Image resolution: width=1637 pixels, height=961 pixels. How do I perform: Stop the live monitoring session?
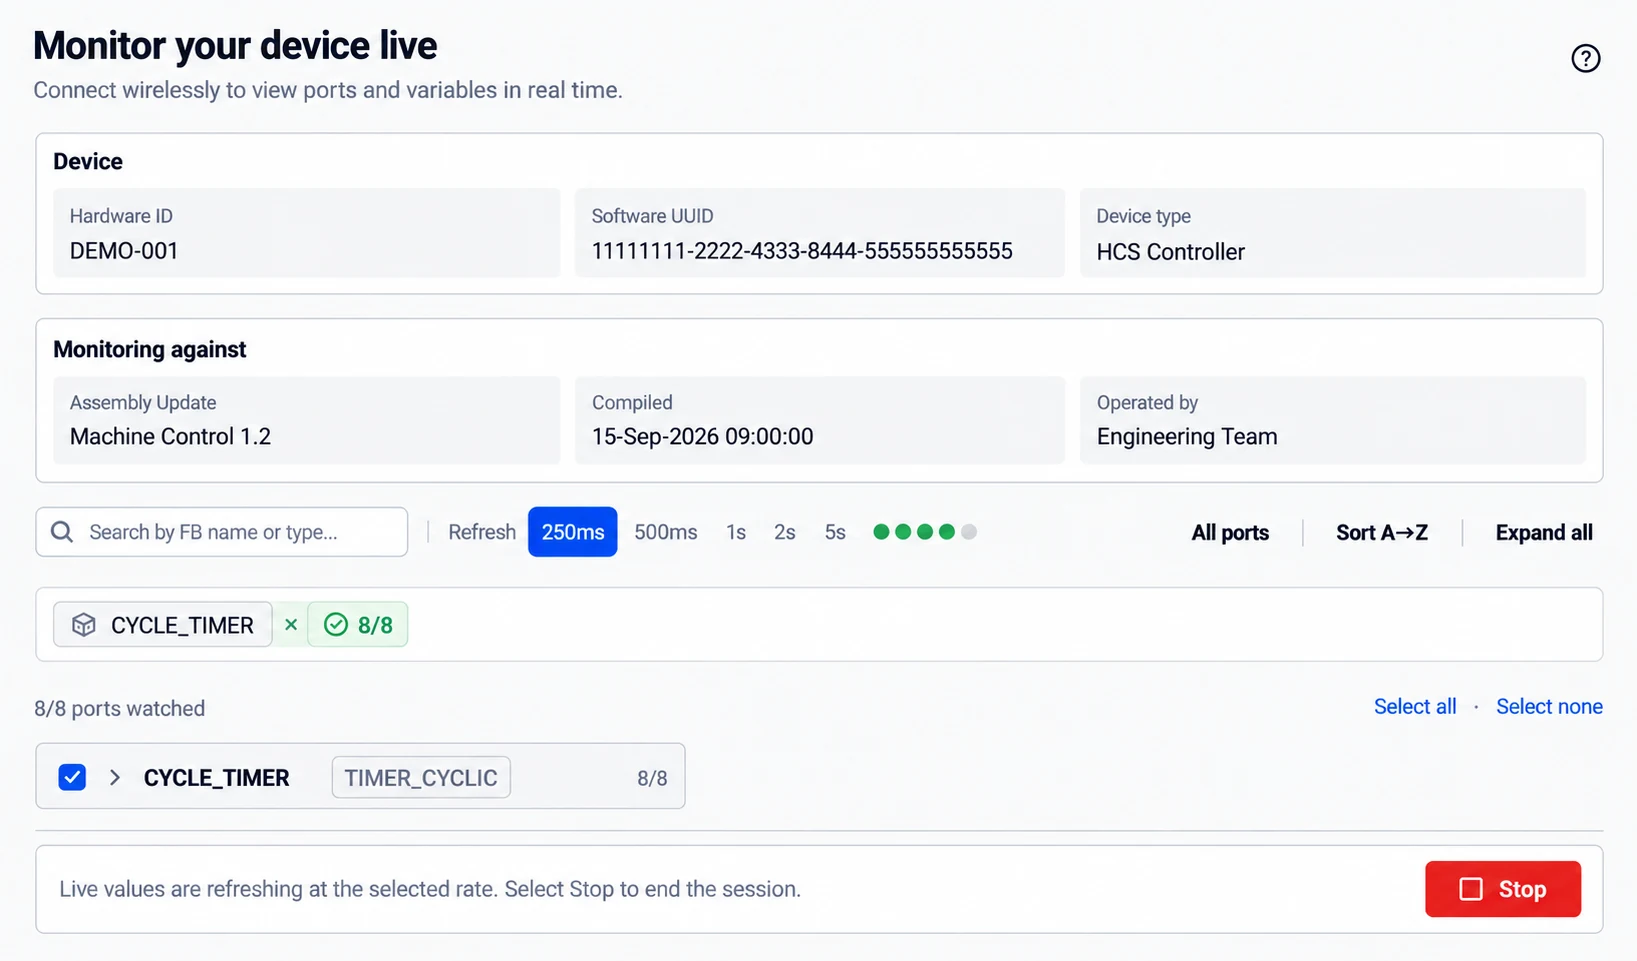pyautogui.click(x=1503, y=889)
